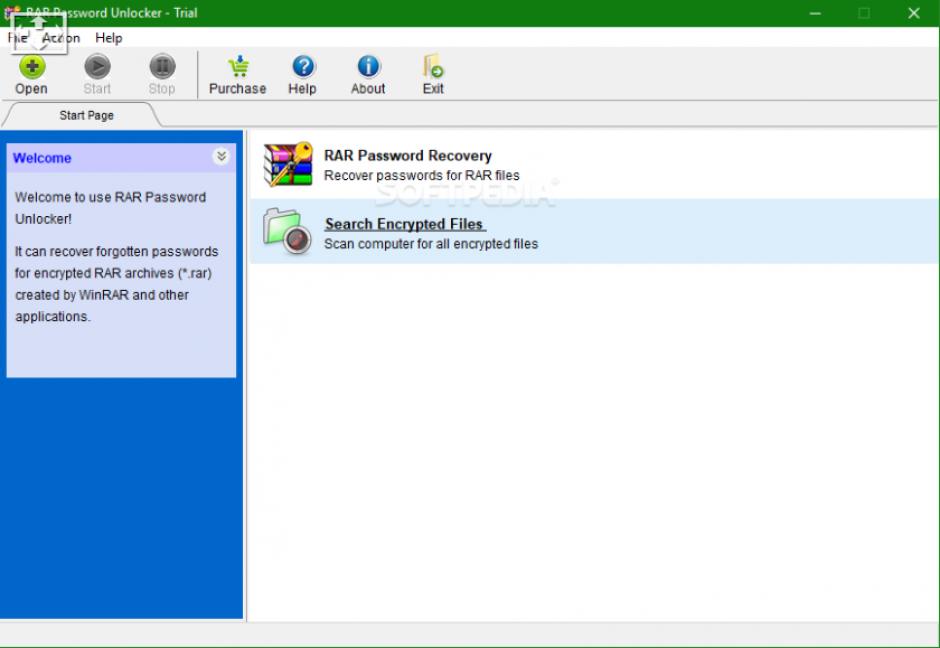Select the Start Page tab
This screenshot has width=940, height=648.
coord(85,115)
